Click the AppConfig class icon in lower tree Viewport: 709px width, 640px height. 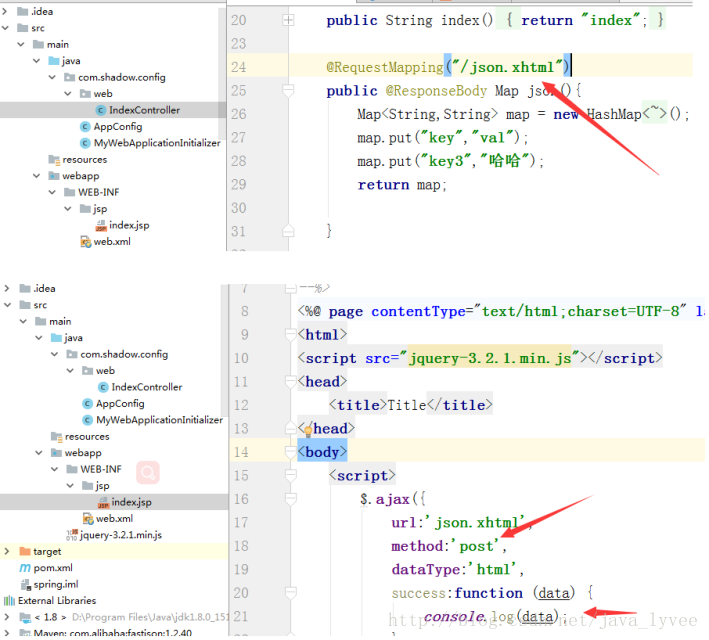pos(87,403)
